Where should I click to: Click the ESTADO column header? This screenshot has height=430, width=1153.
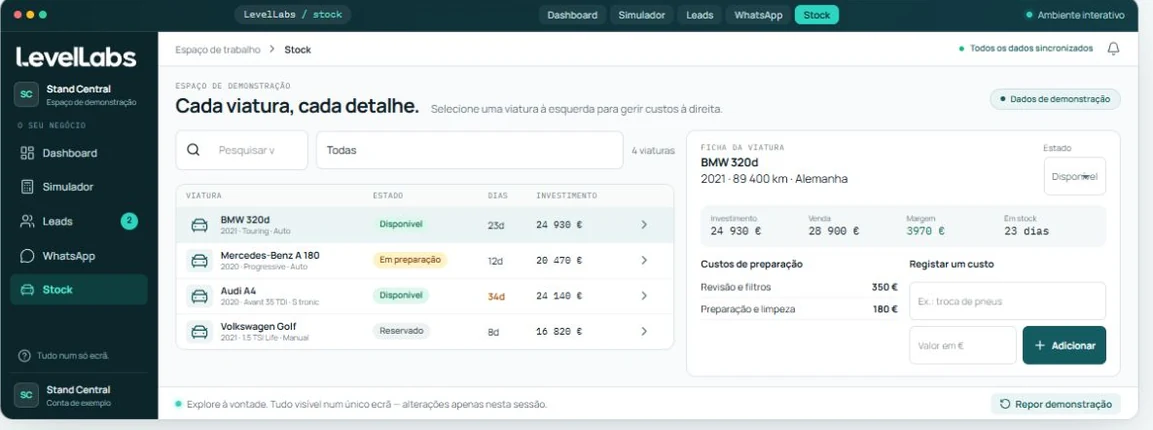[388, 196]
